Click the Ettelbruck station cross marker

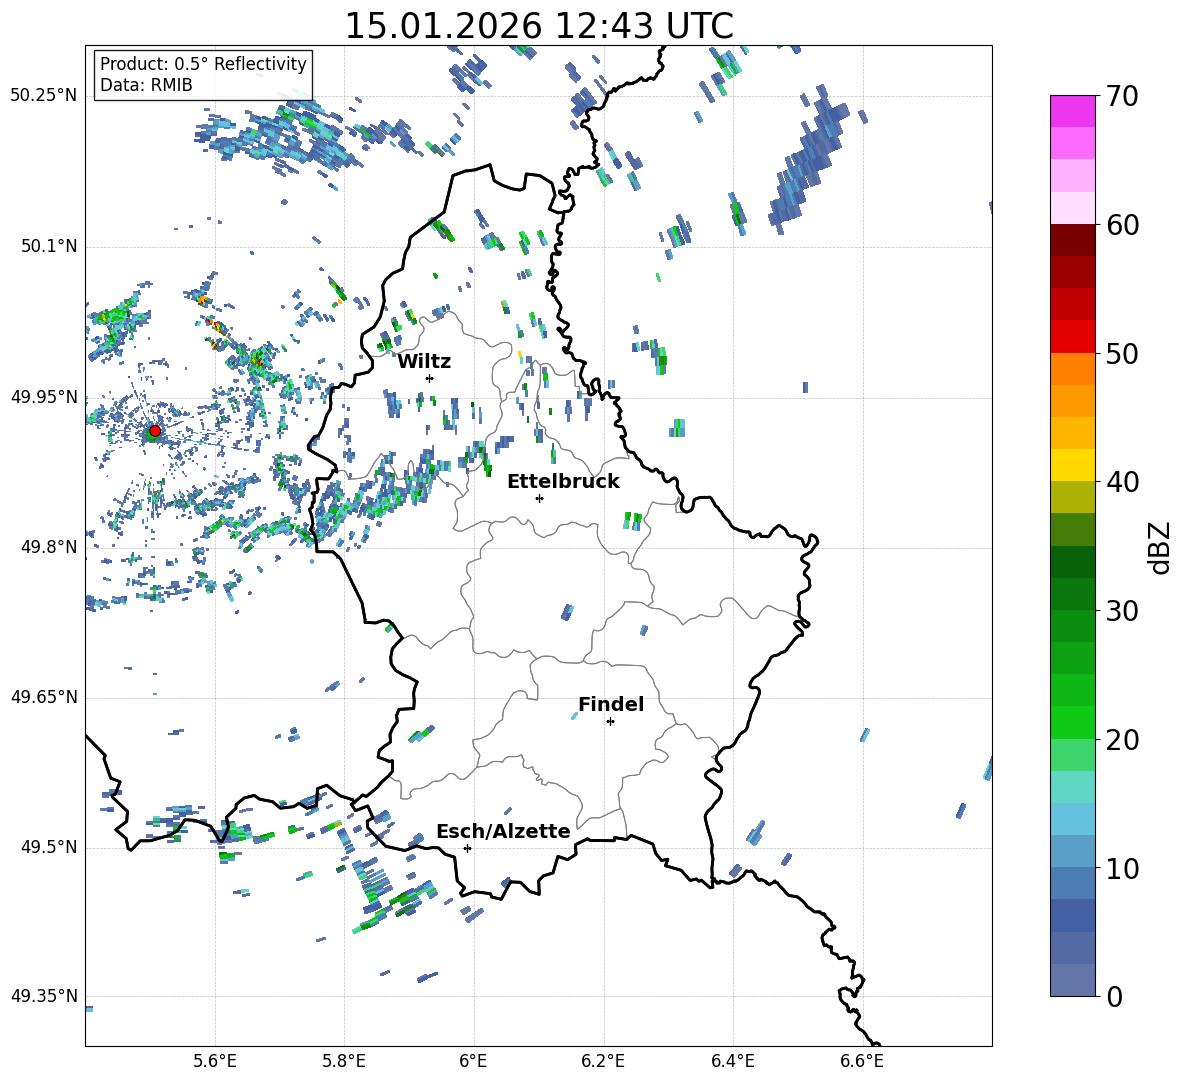coord(539,498)
